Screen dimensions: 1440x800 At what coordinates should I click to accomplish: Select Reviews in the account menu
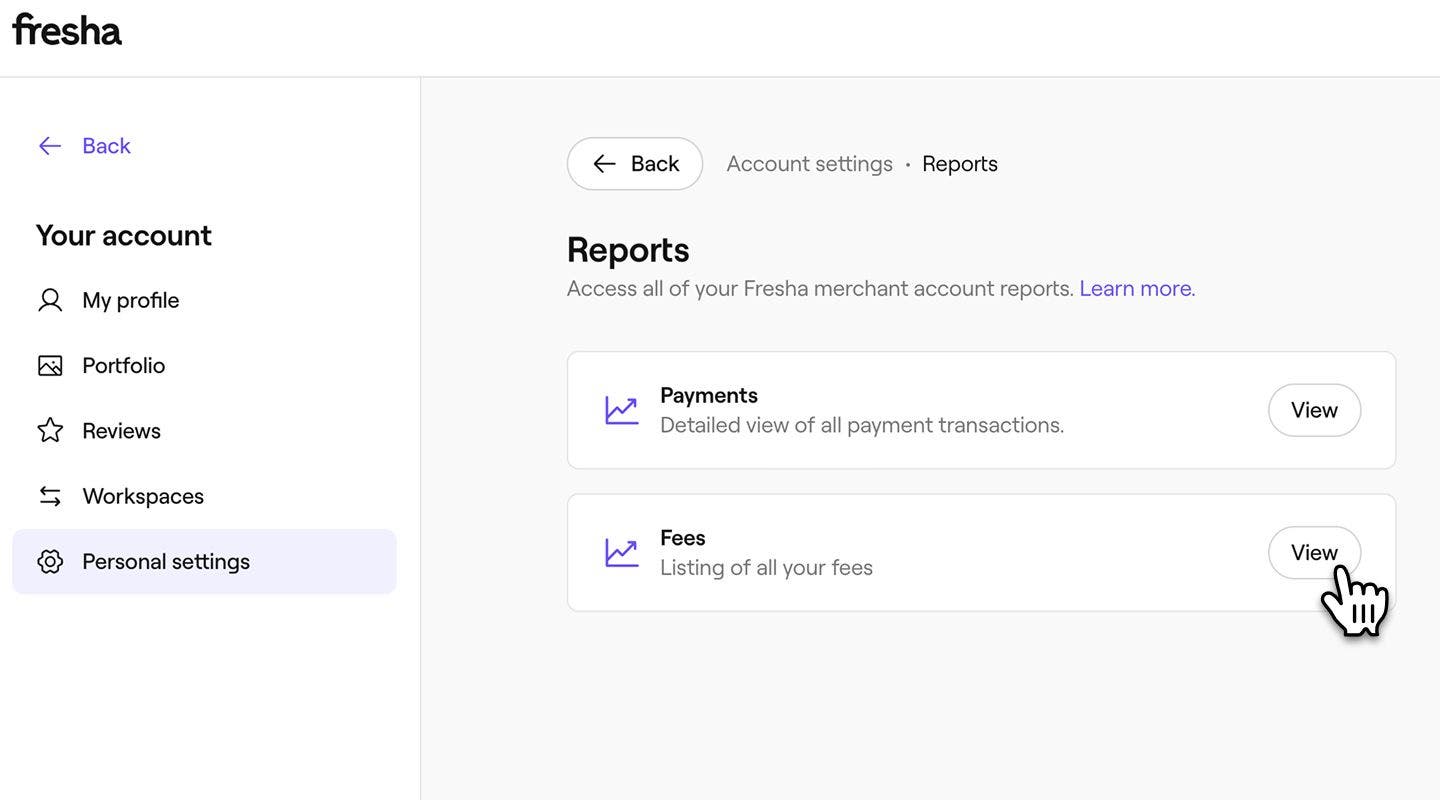[121, 431]
